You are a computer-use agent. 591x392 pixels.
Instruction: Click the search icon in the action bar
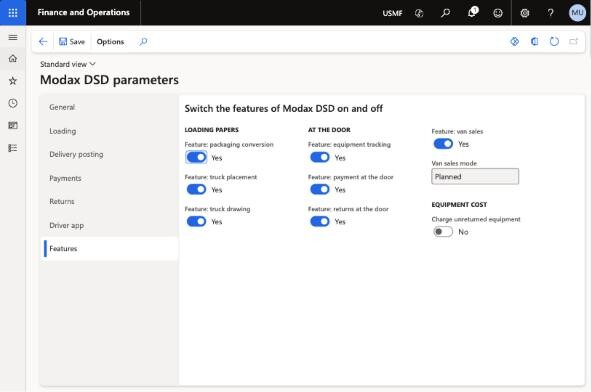[143, 41]
